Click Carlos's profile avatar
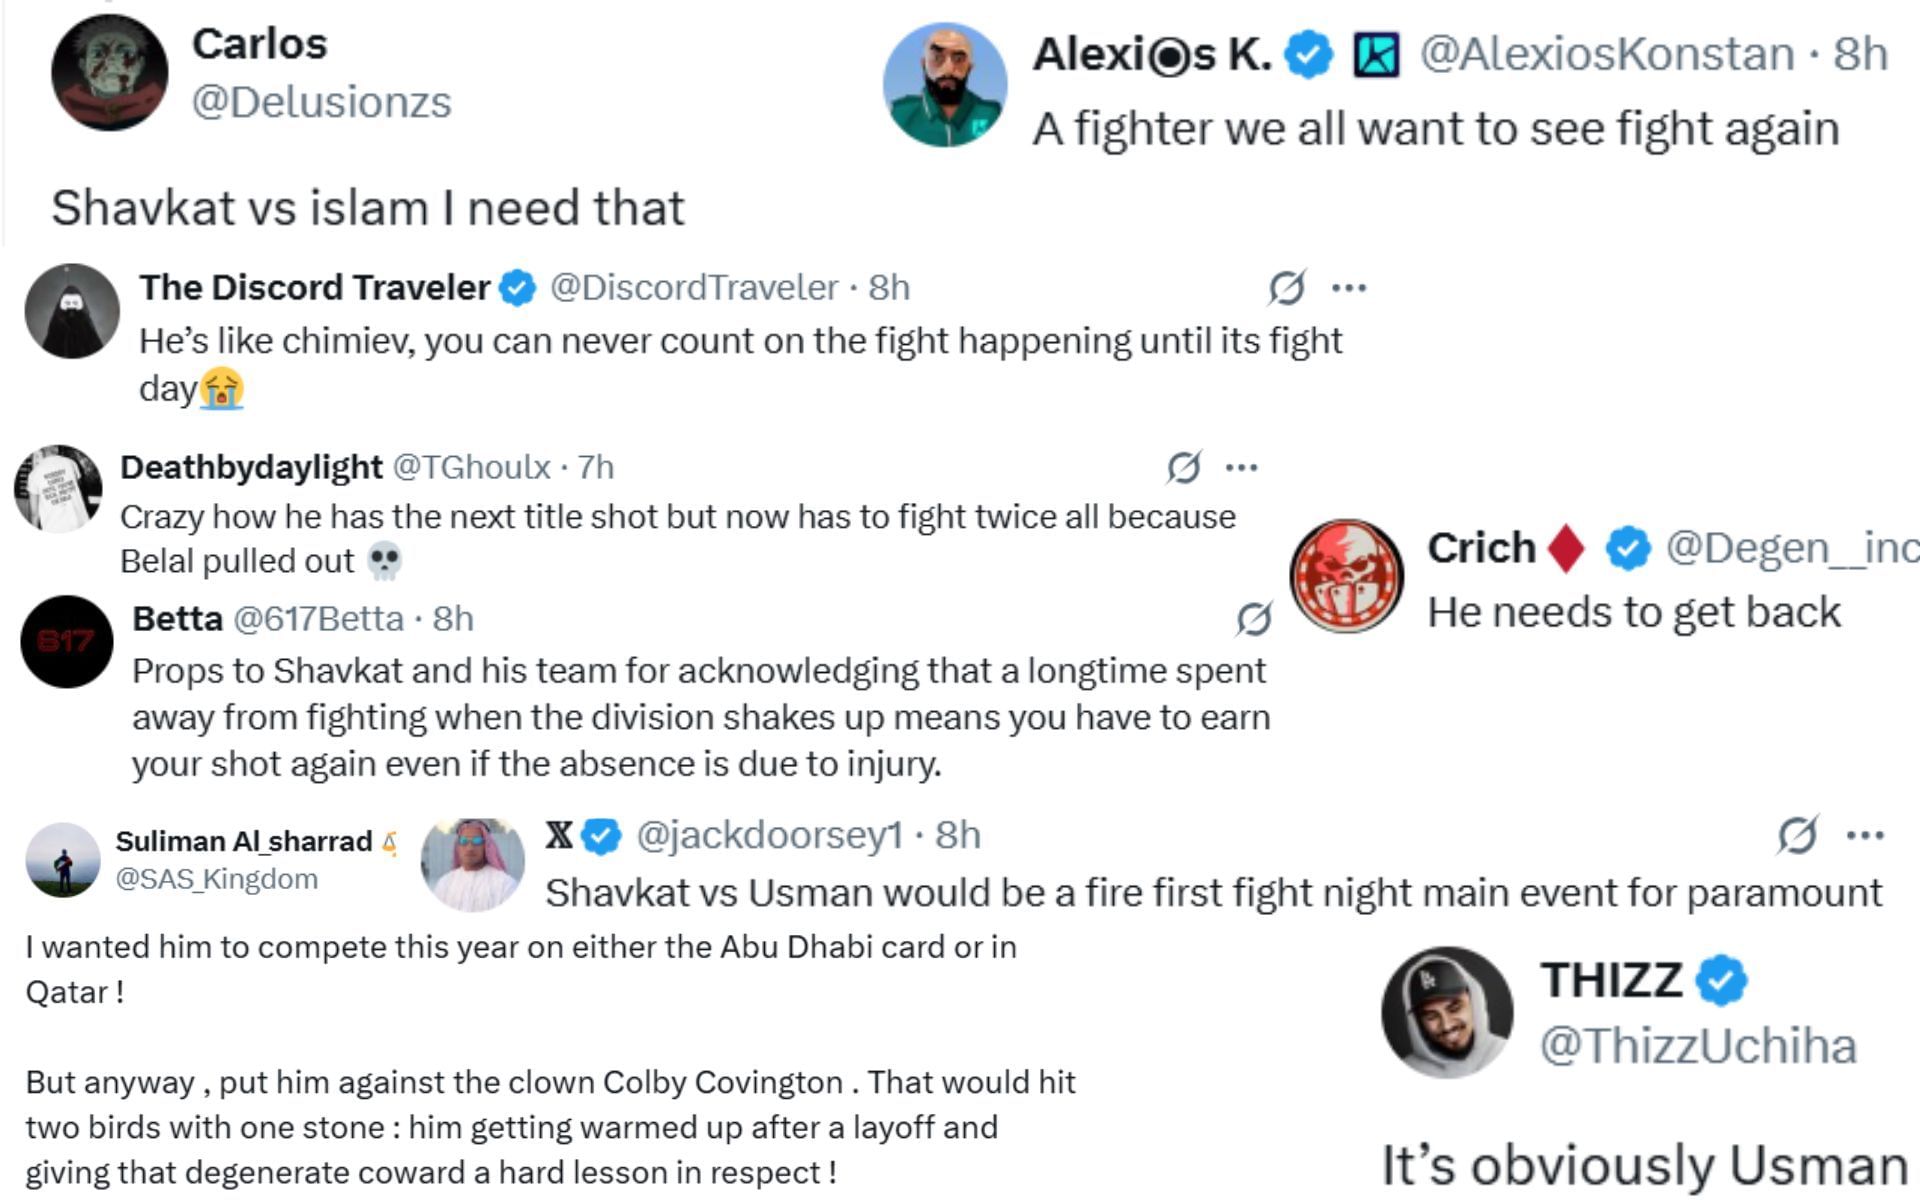1920x1200 pixels. [109, 73]
